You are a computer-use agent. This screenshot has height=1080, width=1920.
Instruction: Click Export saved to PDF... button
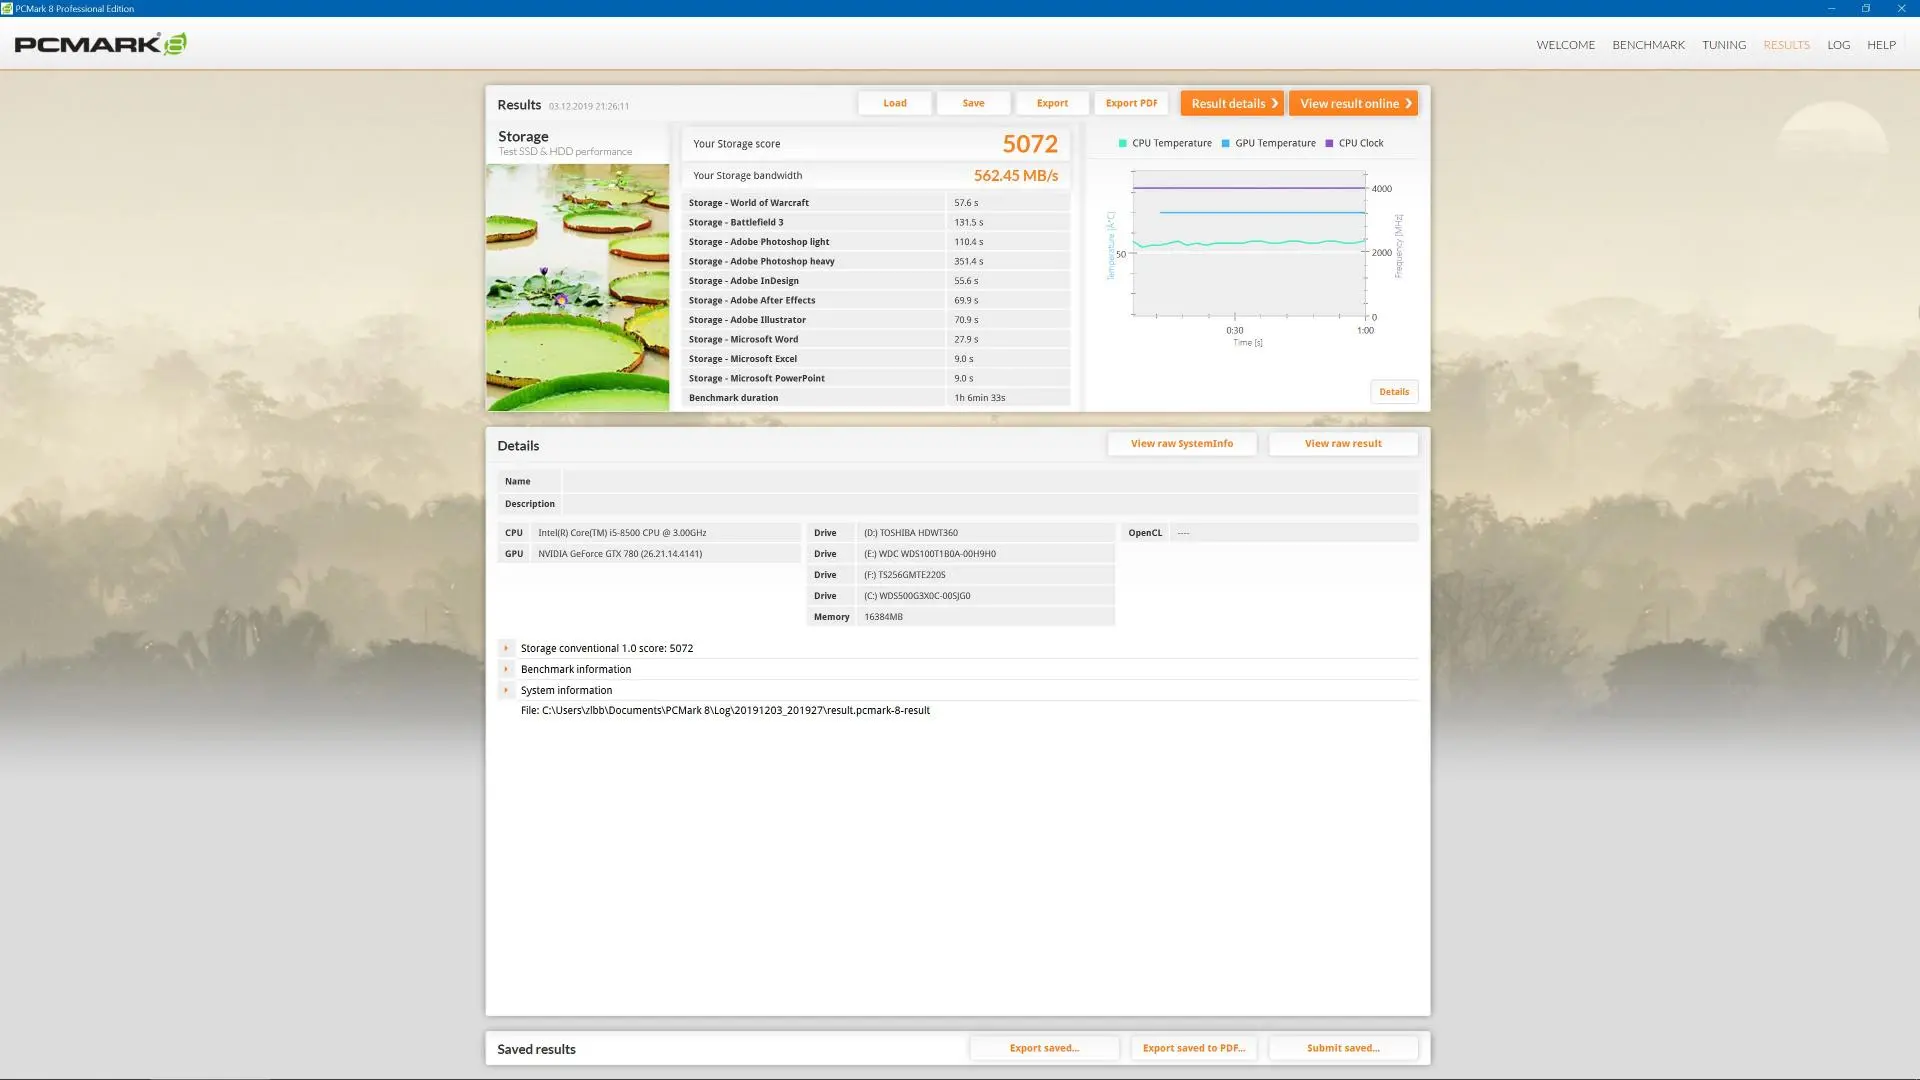[x=1194, y=1048]
